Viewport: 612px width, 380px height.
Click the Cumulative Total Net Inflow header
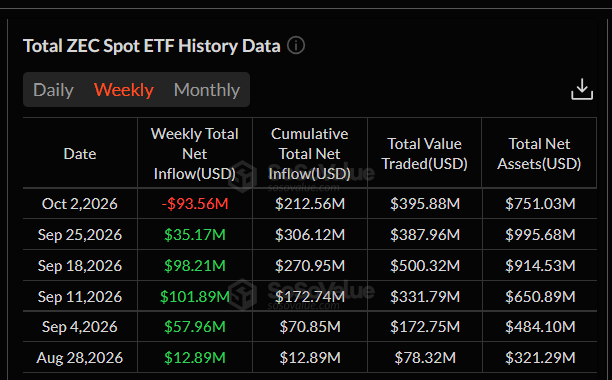point(310,154)
